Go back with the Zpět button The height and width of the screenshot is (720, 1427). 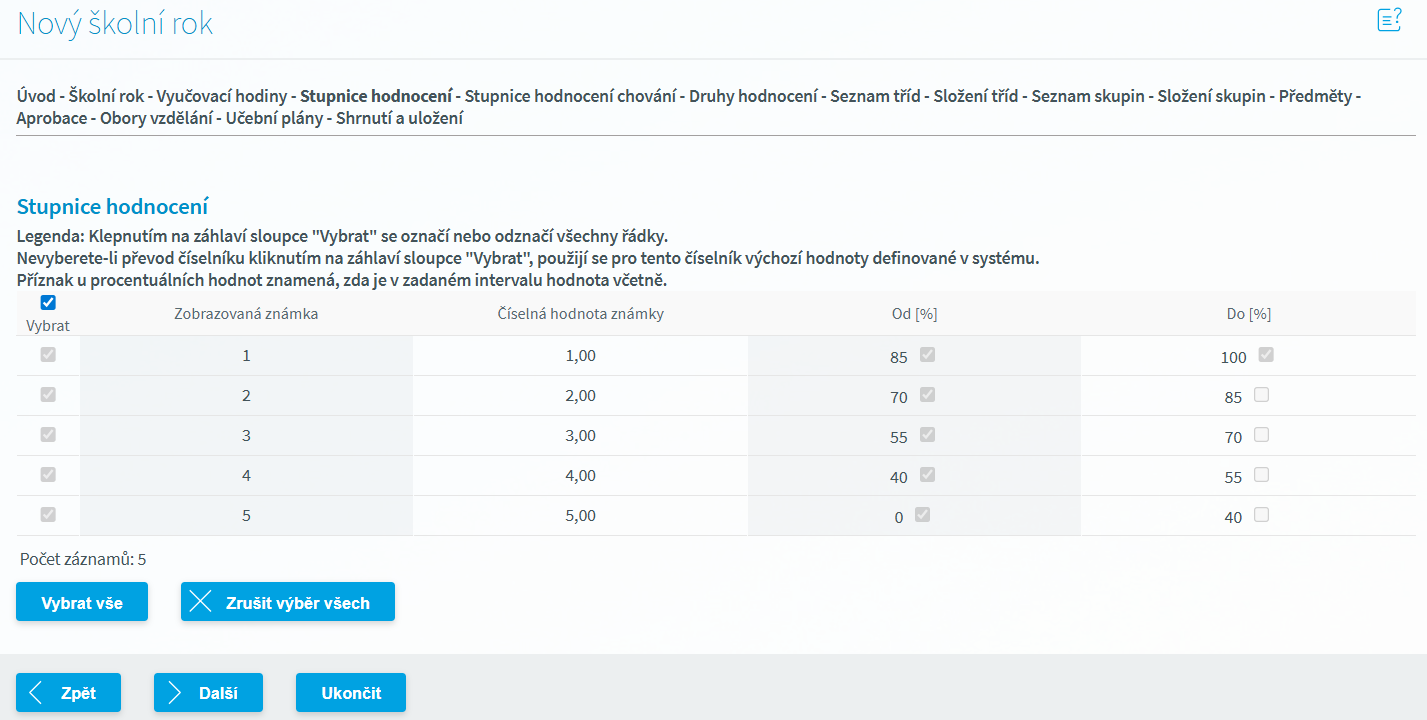pyautogui.click(x=68, y=692)
